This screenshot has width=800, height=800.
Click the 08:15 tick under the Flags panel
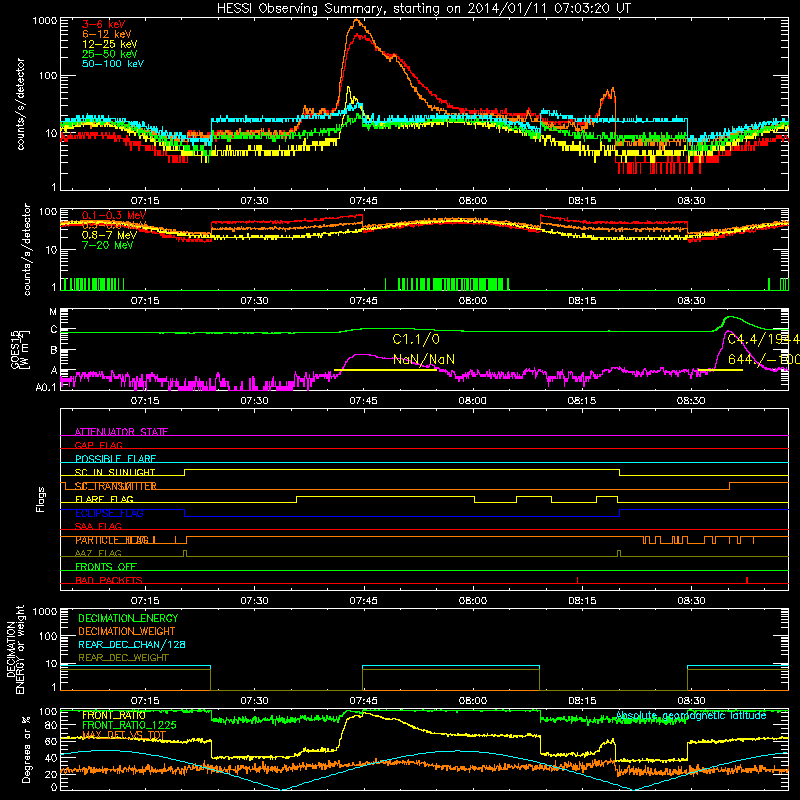pyautogui.click(x=582, y=601)
